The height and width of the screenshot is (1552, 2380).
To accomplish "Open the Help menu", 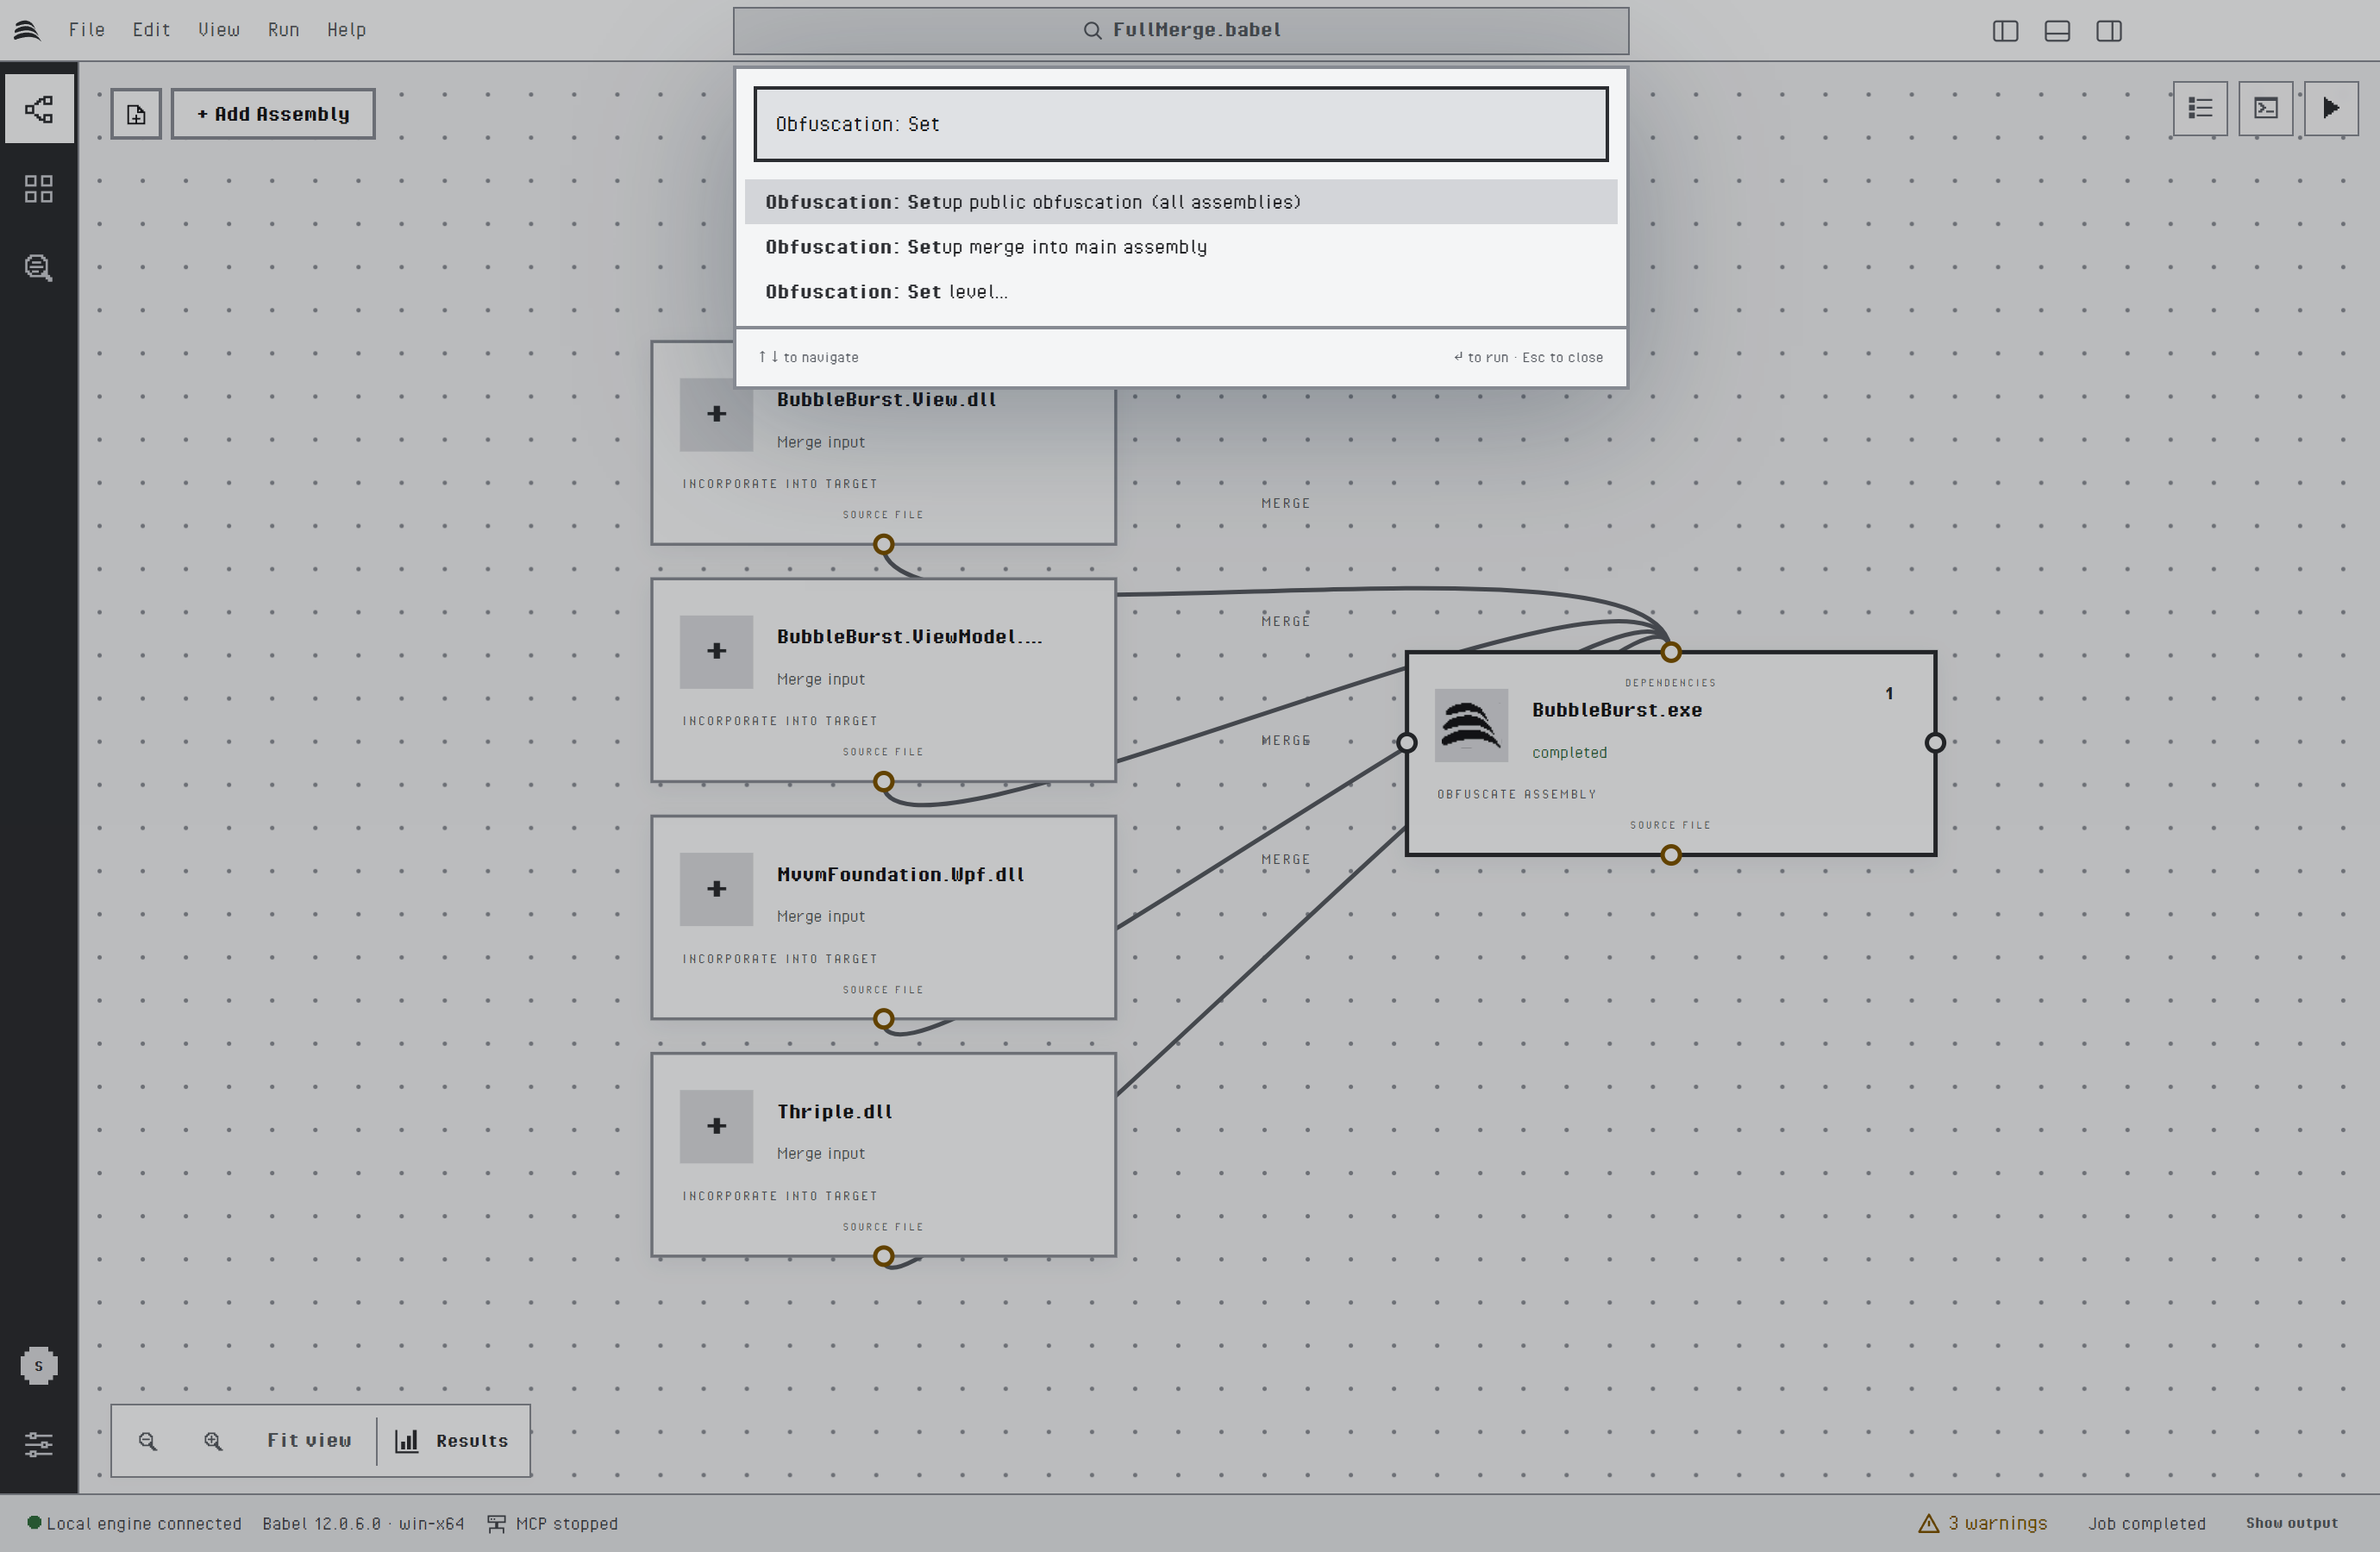I will click(346, 30).
